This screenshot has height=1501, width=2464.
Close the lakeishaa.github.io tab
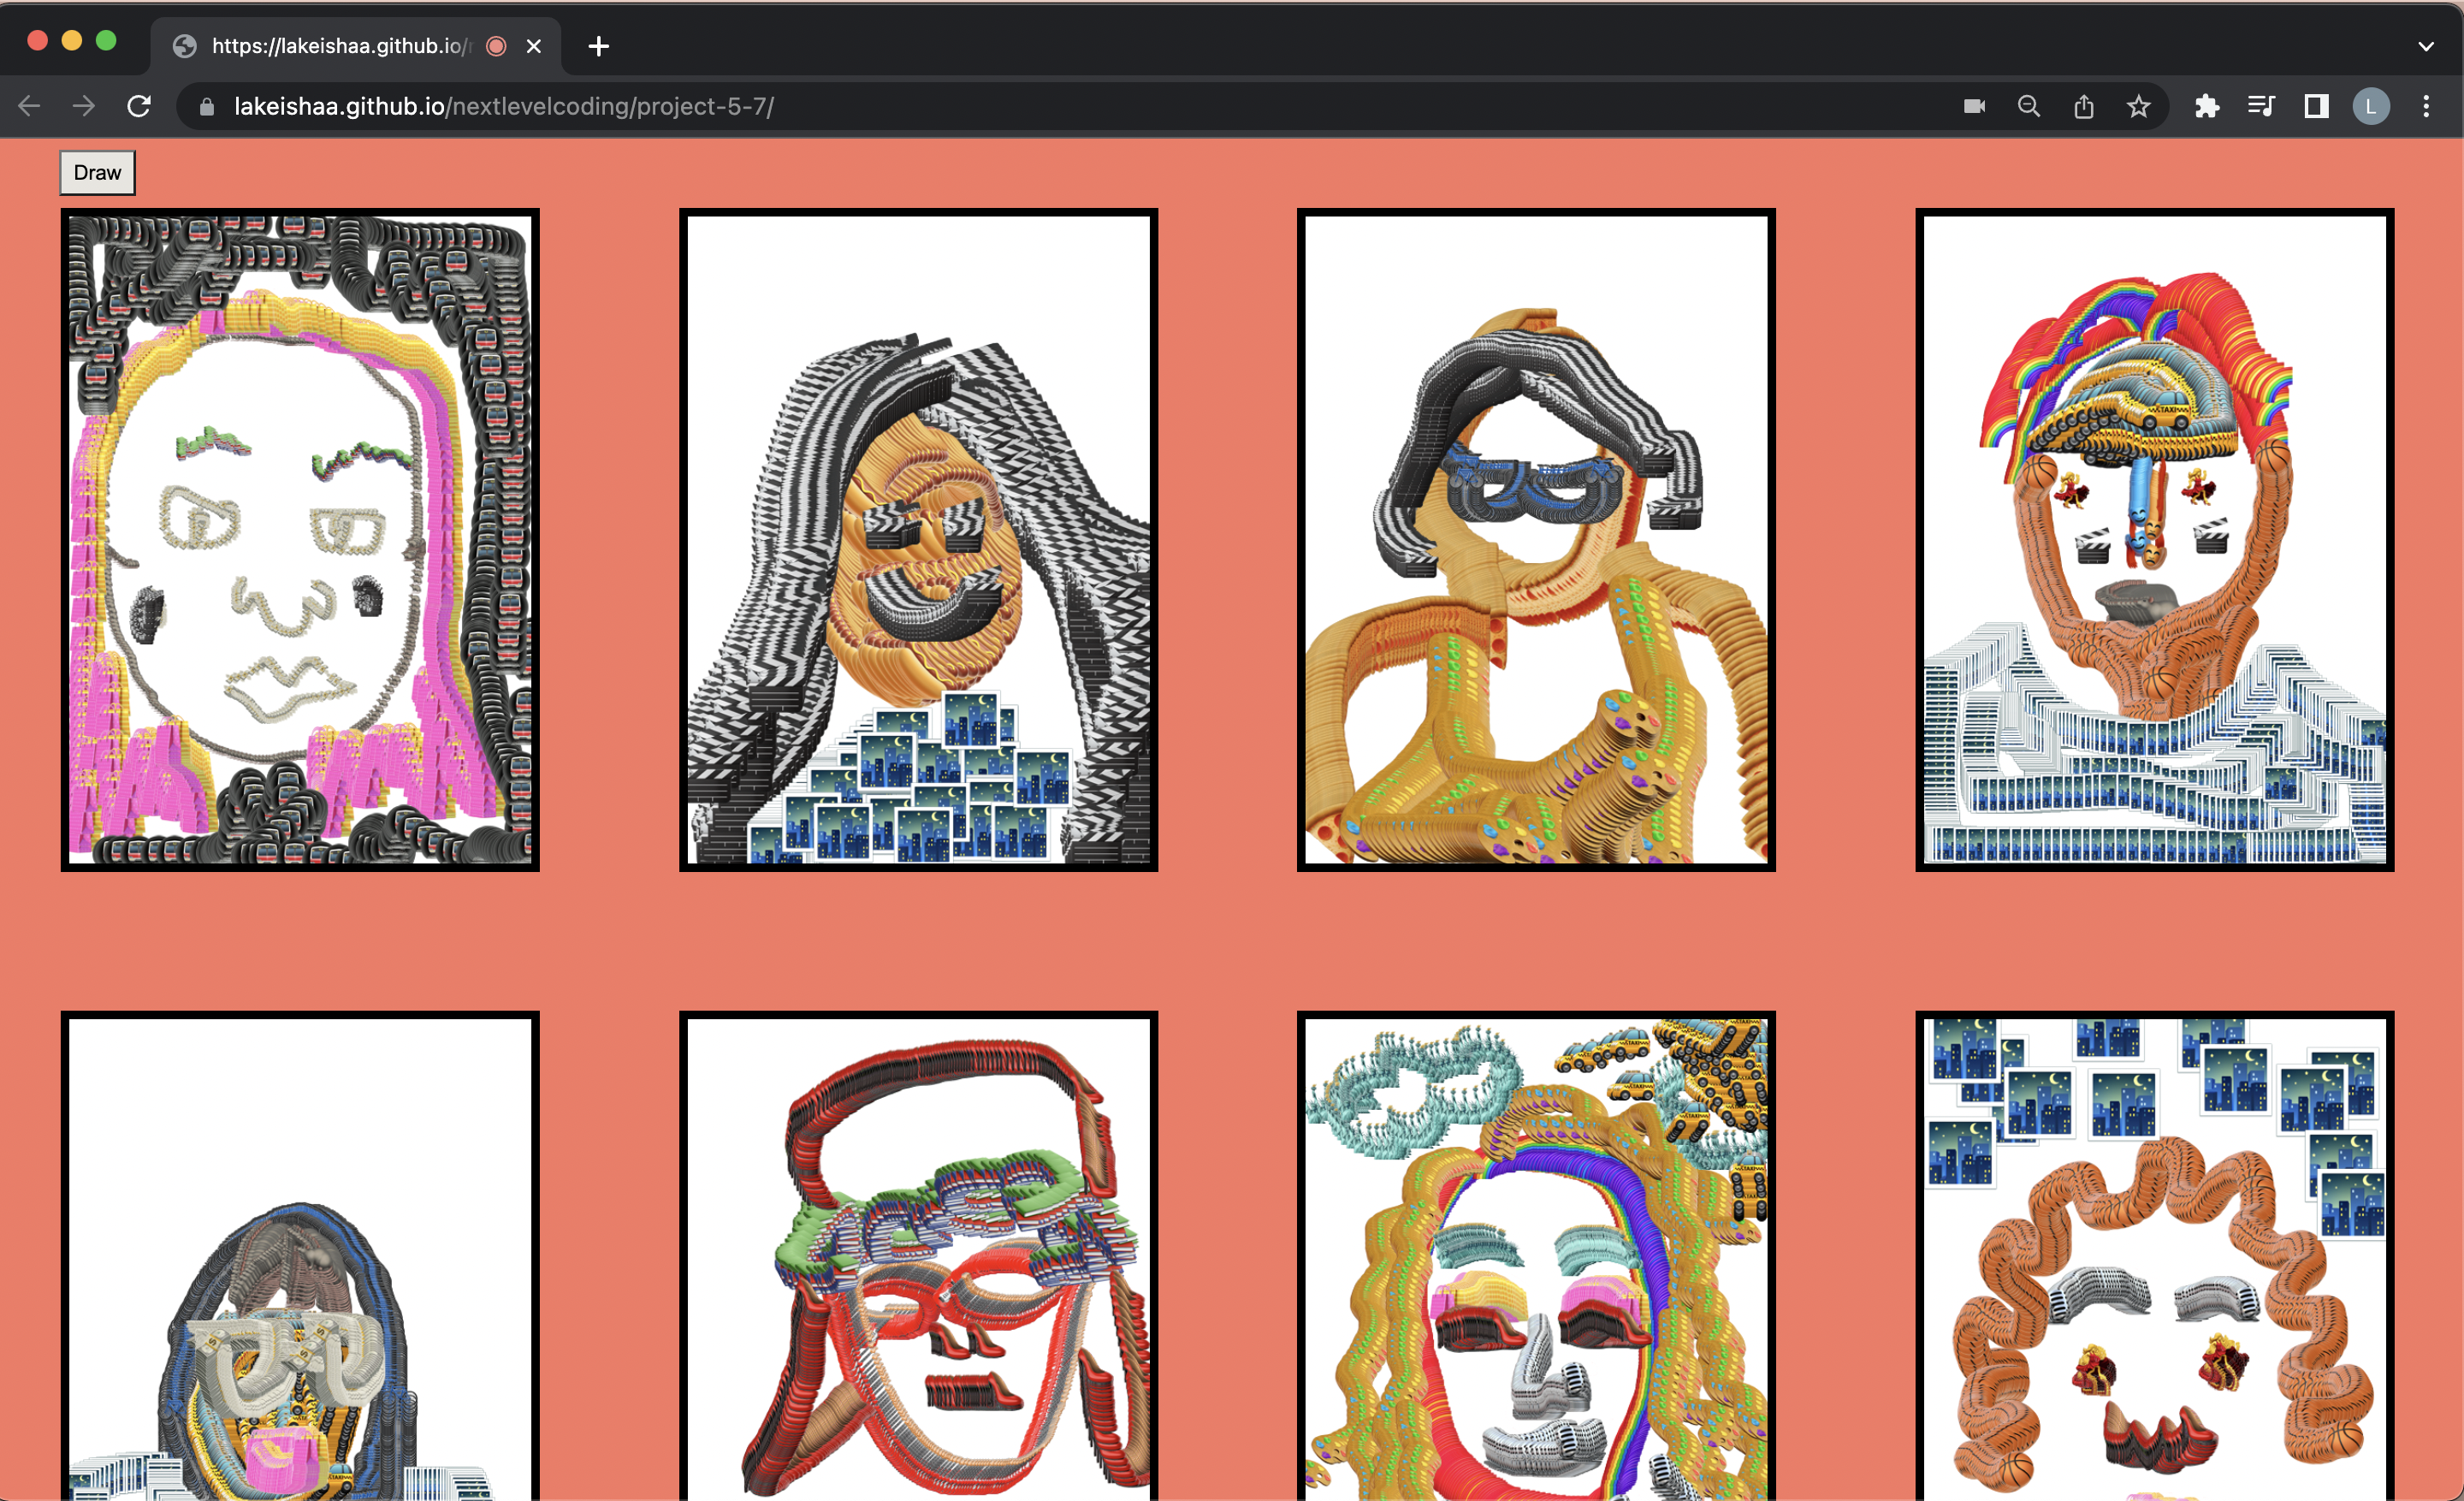tap(534, 46)
